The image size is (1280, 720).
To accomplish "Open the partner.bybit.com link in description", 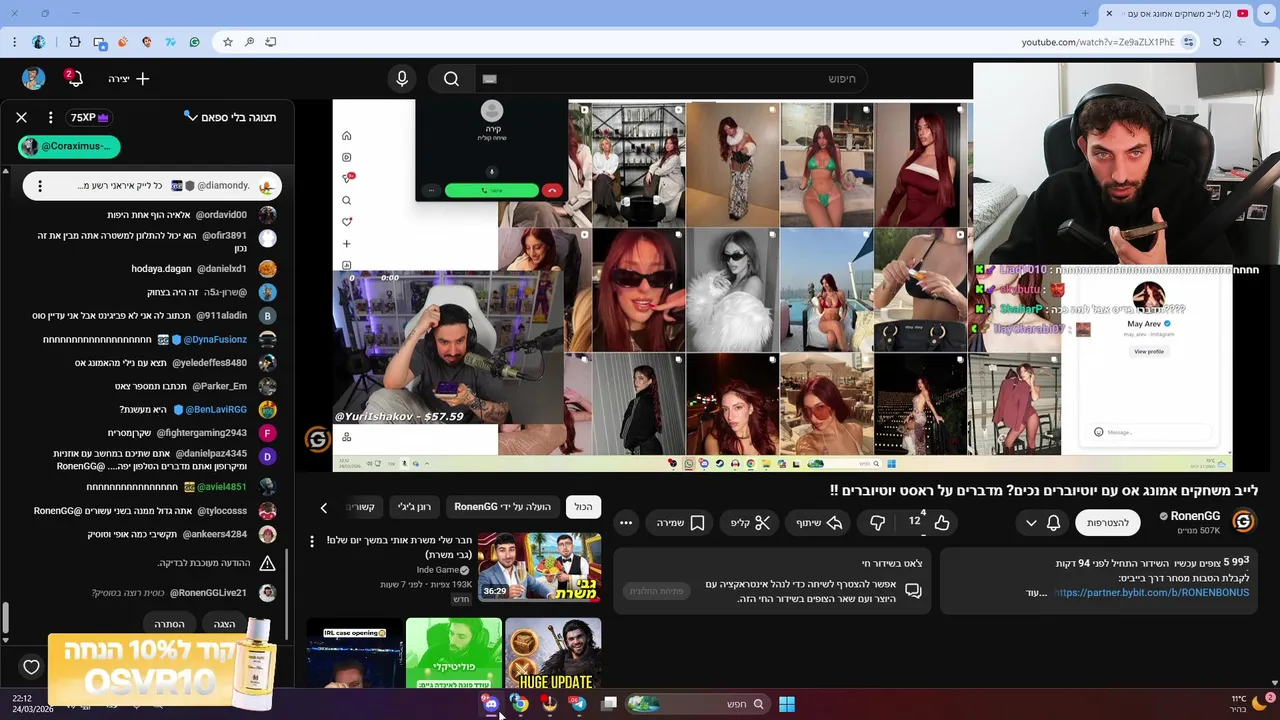I will (x=1151, y=592).
